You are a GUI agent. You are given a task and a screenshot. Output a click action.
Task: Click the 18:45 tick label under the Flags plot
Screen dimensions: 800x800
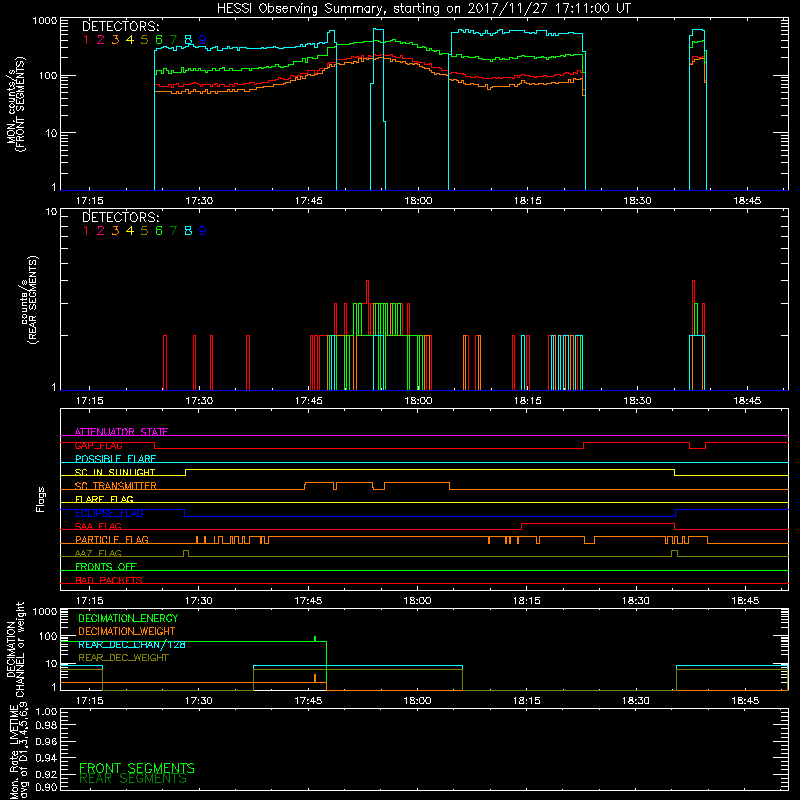pyautogui.click(x=745, y=601)
